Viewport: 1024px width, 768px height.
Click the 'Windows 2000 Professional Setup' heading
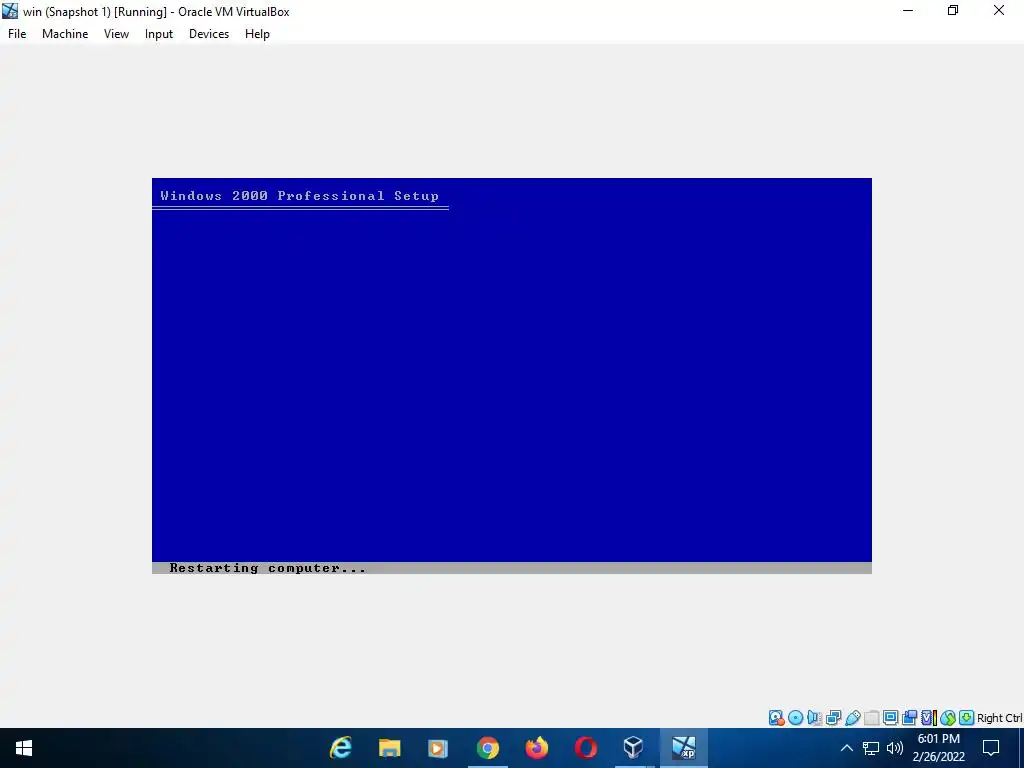[299, 196]
